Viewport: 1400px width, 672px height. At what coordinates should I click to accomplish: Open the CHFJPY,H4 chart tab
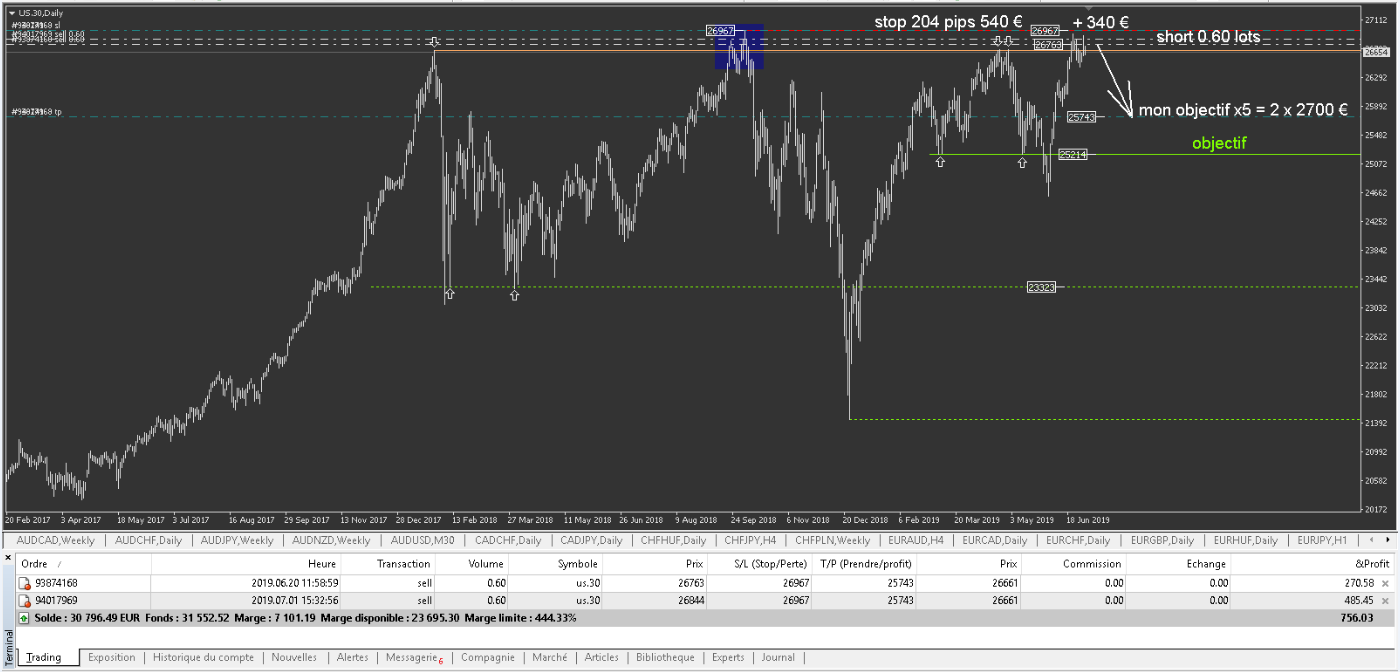[x=750, y=541]
